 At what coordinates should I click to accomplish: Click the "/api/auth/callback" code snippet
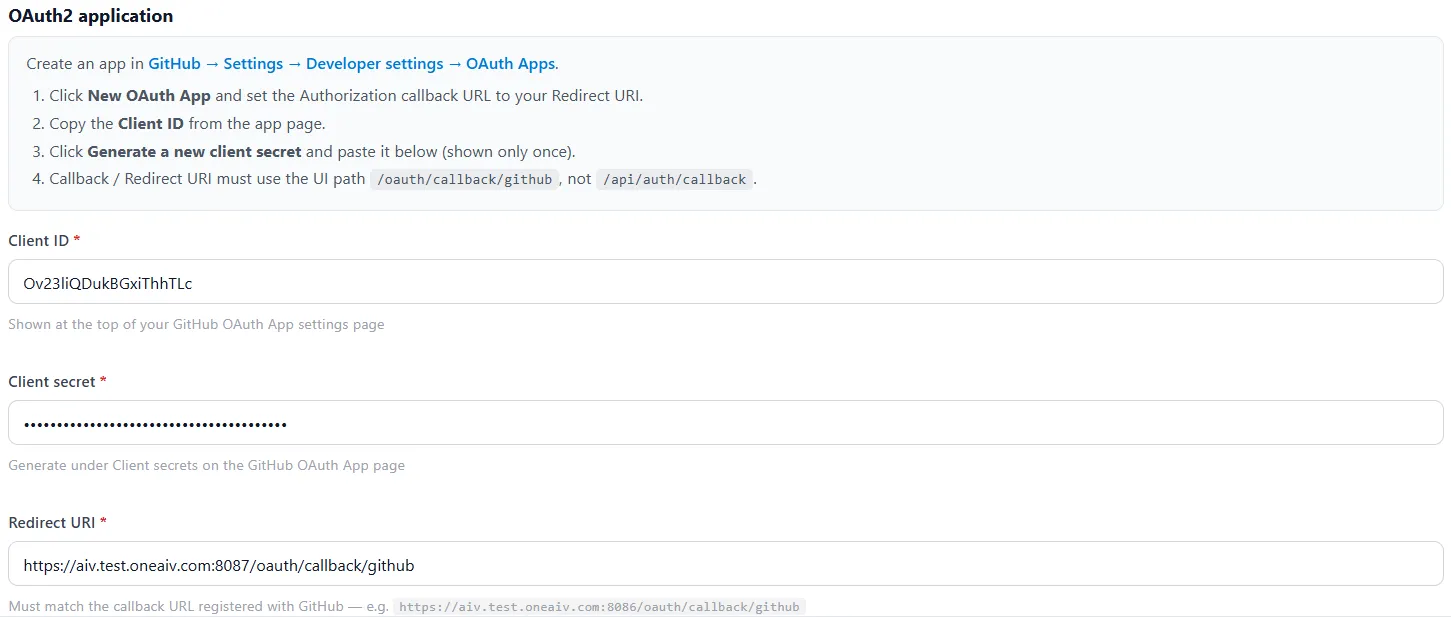pyautogui.click(x=674, y=180)
